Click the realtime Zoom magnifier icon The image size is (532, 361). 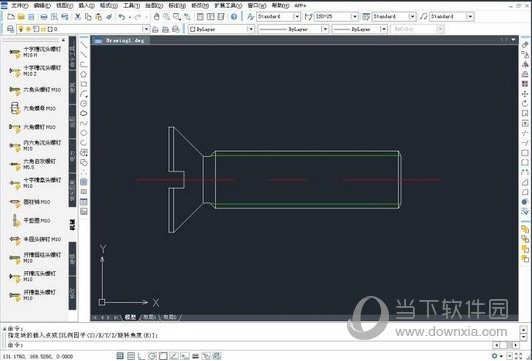[x=166, y=17]
